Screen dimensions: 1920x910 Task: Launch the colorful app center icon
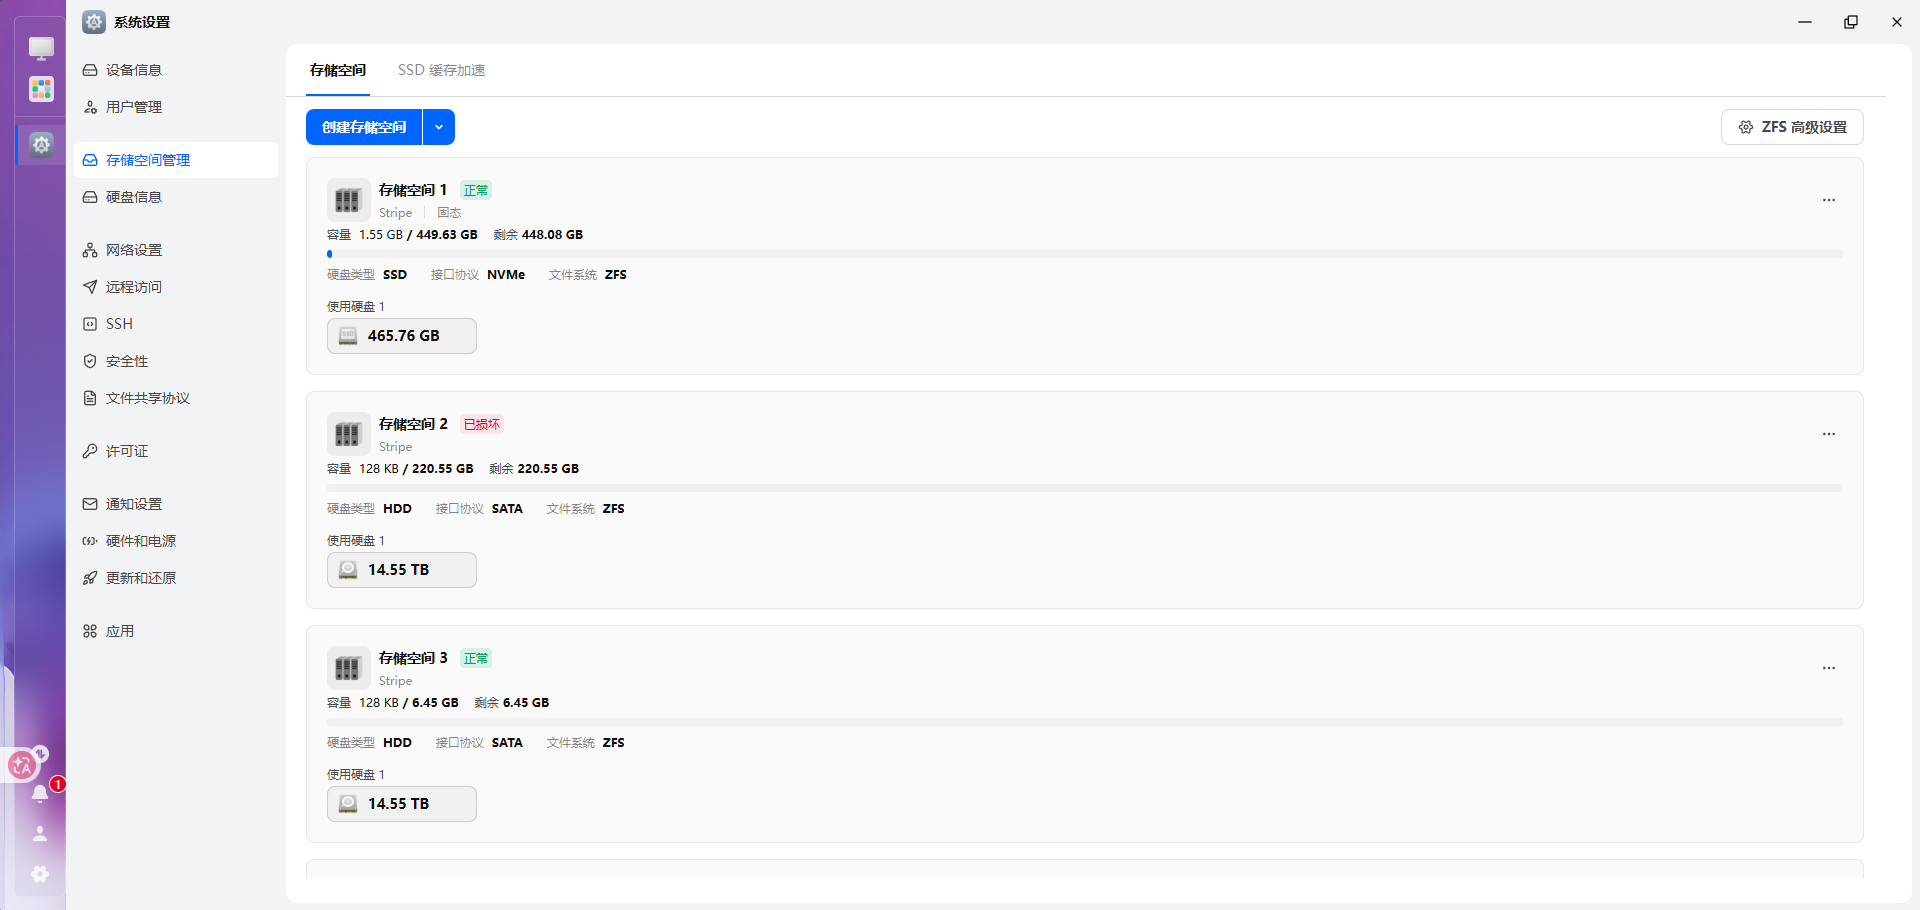click(41, 89)
